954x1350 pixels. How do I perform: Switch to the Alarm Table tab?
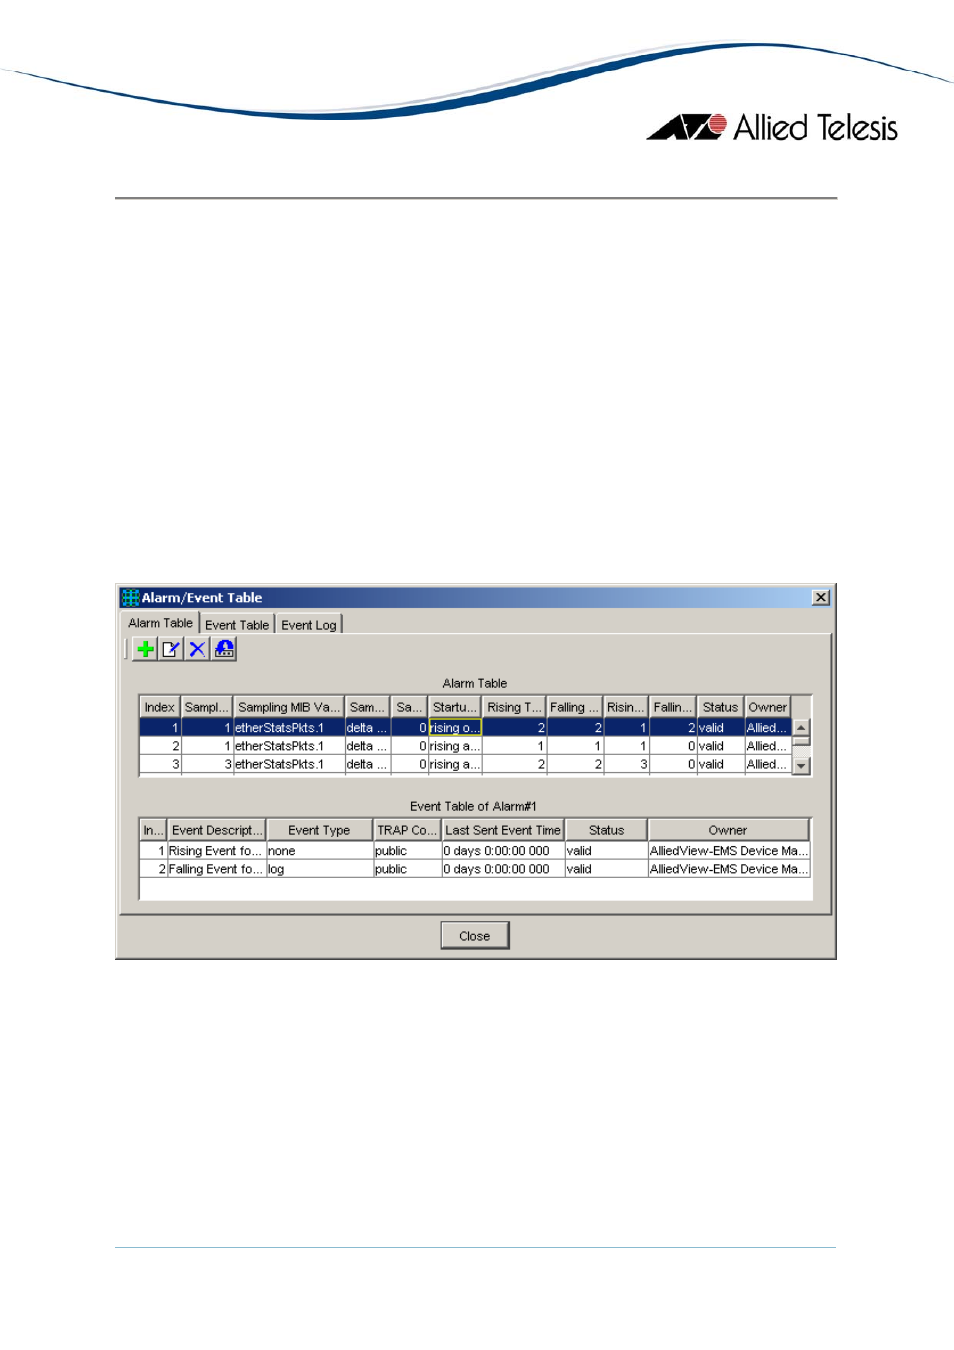[160, 623]
